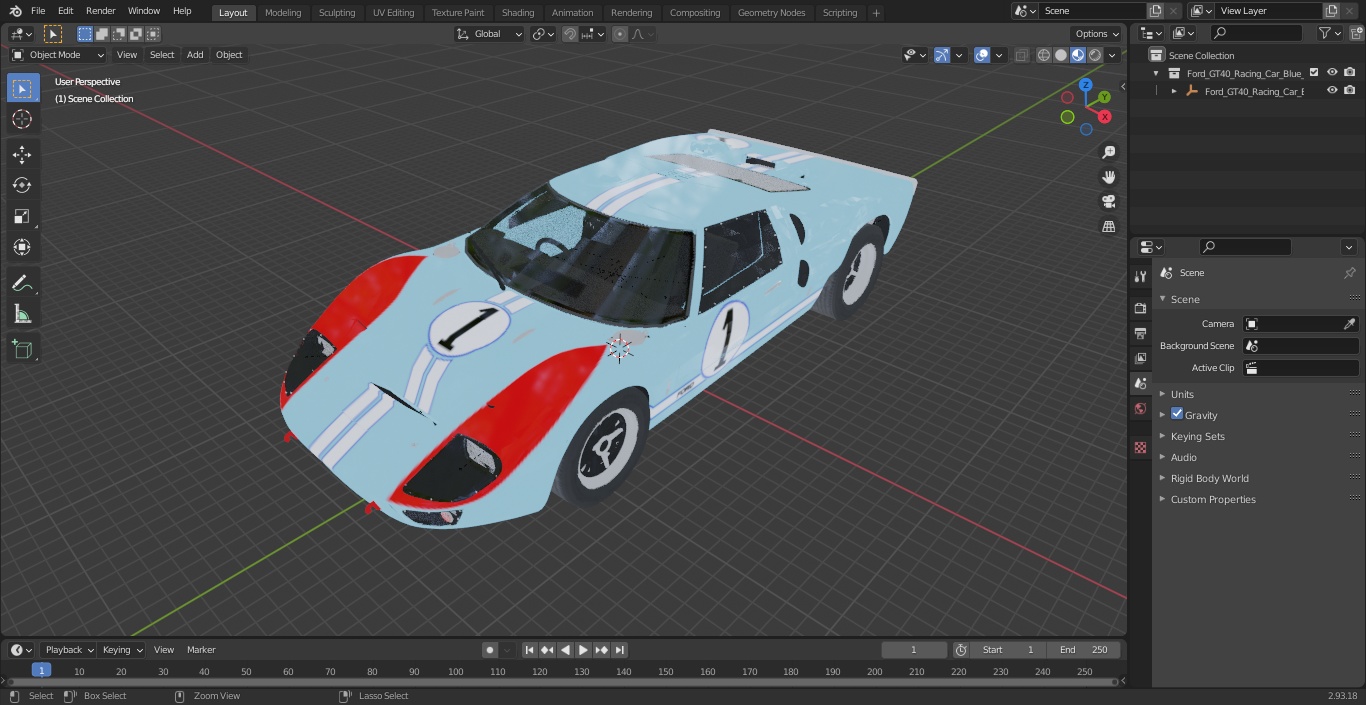The height and width of the screenshot is (705, 1366).
Task: Toggle snapping magnet
Action: tap(570, 34)
